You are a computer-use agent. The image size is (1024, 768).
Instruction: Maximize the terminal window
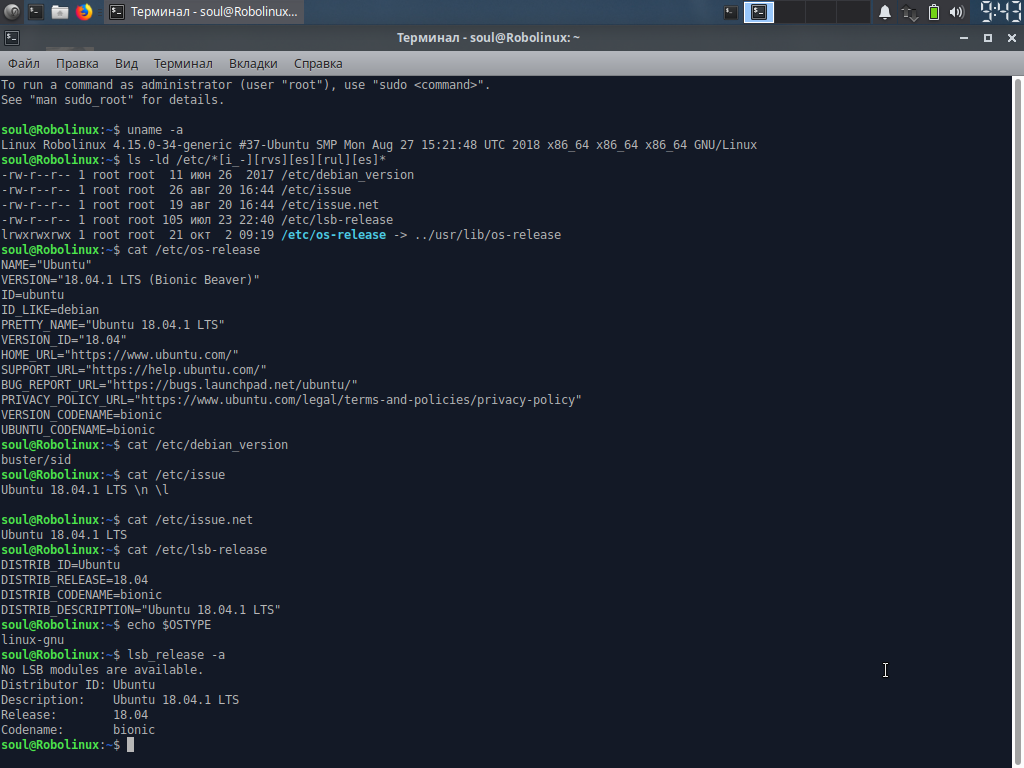coord(987,38)
